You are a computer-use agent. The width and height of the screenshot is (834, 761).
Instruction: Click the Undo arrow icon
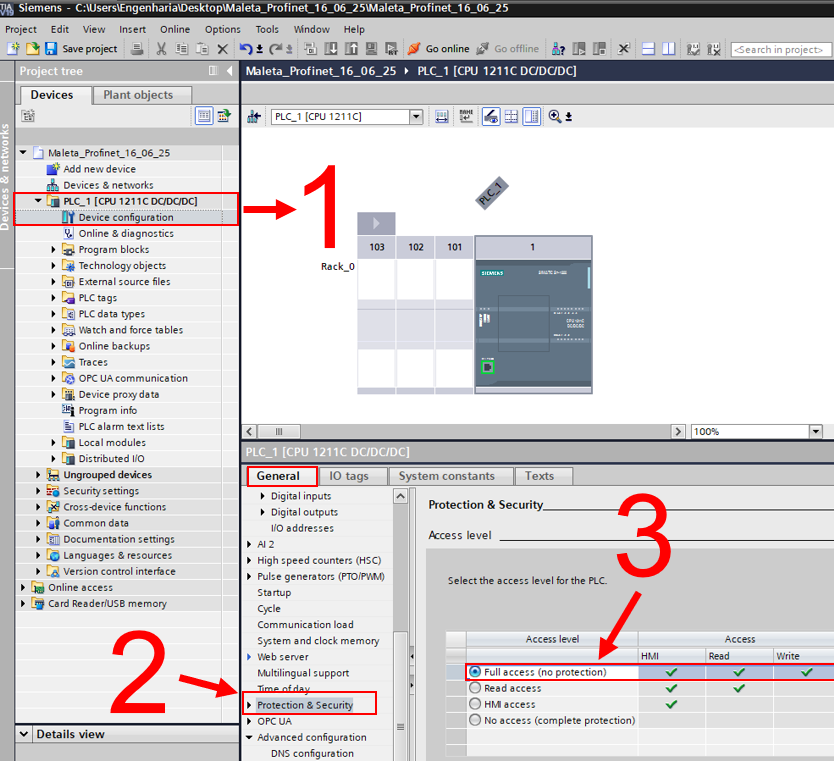(x=247, y=48)
